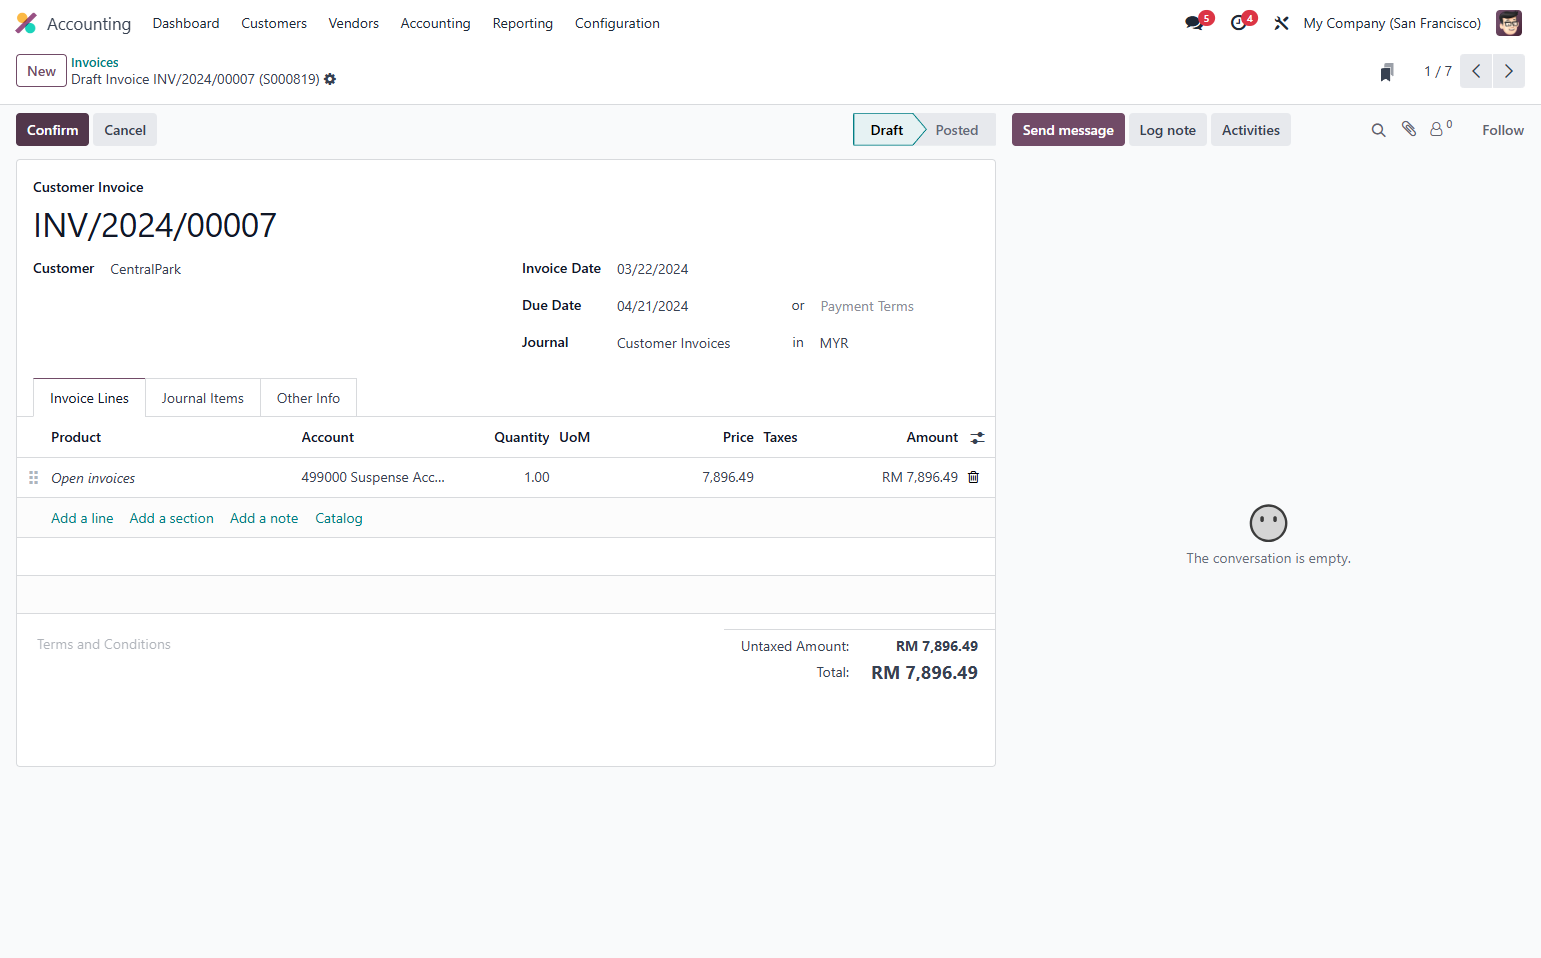Screen dimensions: 1541x958
Task: Attach files with paperclip icon
Action: pos(1409,129)
